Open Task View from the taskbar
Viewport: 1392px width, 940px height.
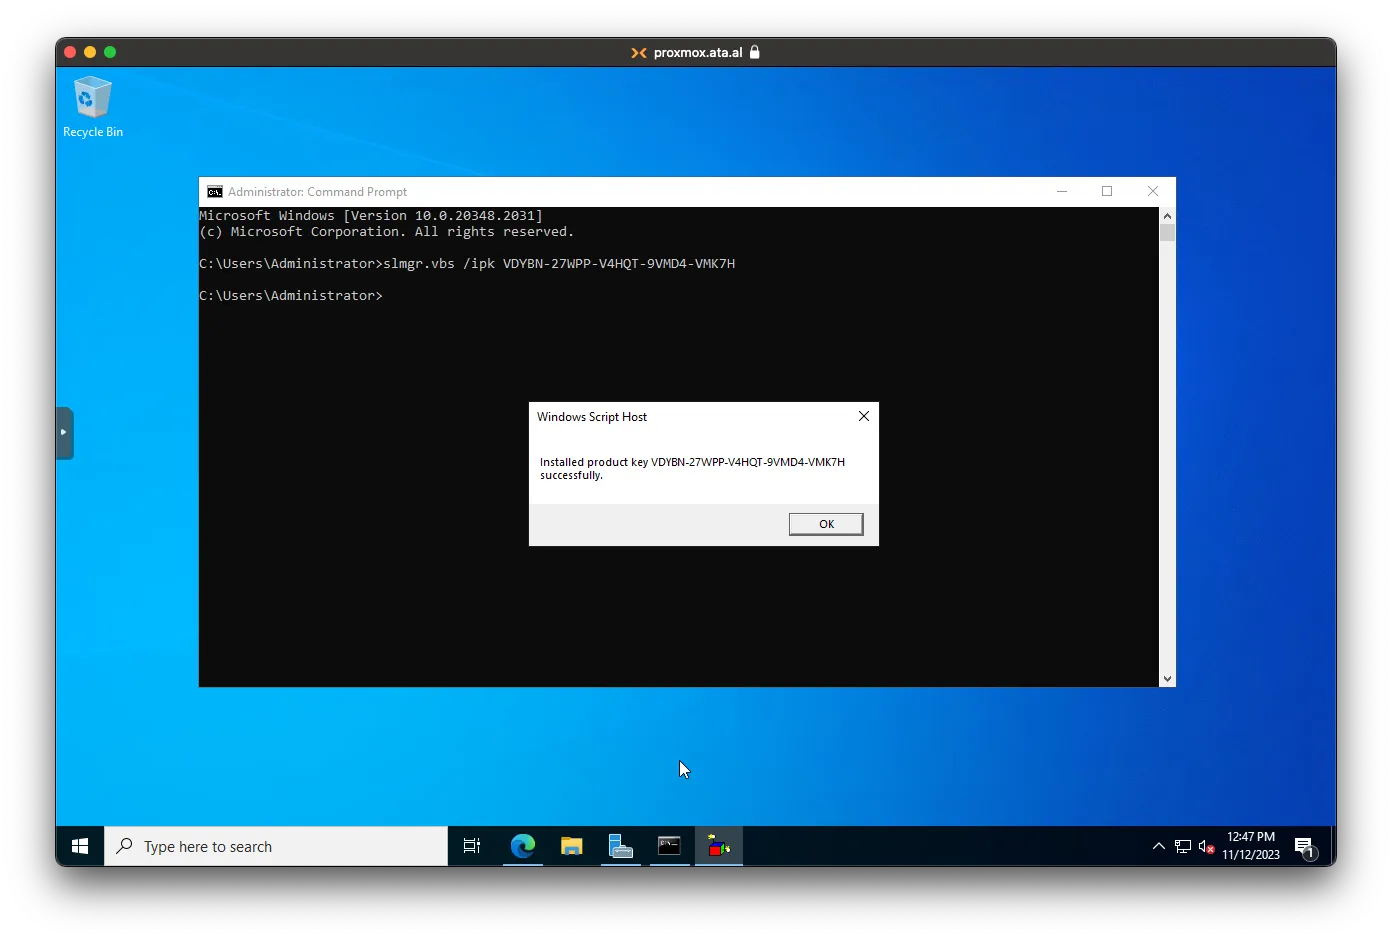pyautogui.click(x=472, y=846)
